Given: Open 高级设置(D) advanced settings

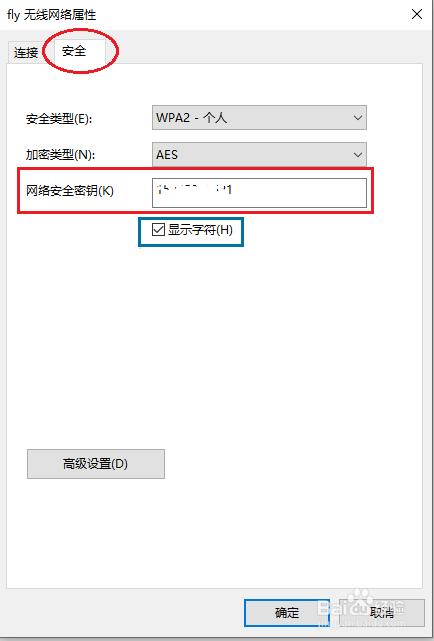Looking at the screenshot, I should click(x=96, y=464).
